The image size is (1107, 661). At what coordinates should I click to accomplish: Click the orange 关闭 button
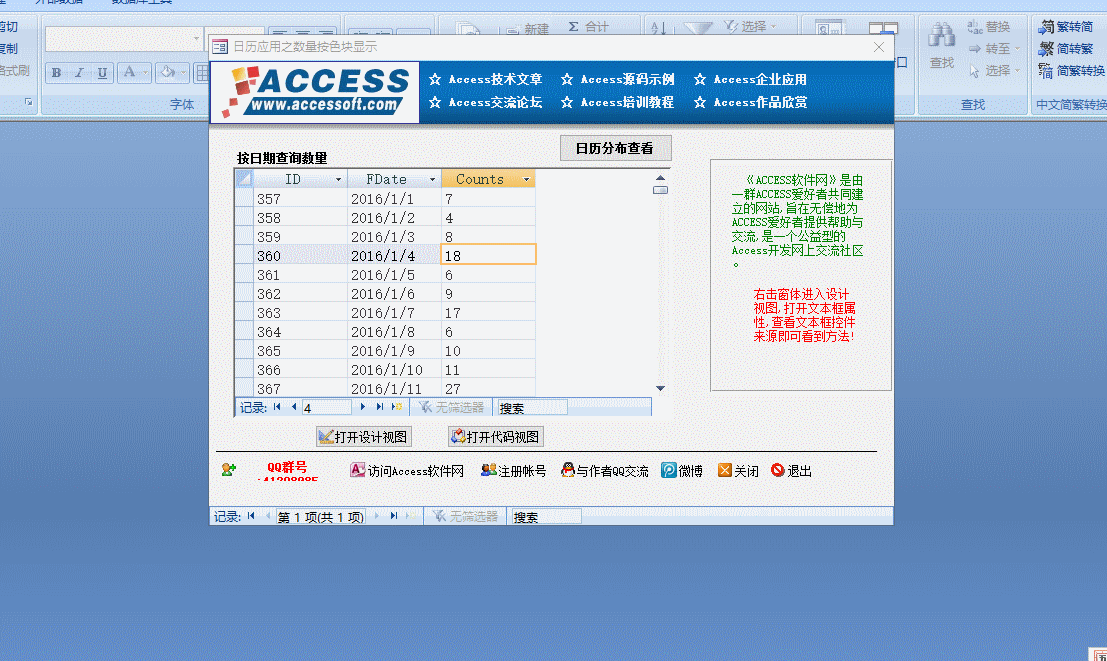[738, 471]
